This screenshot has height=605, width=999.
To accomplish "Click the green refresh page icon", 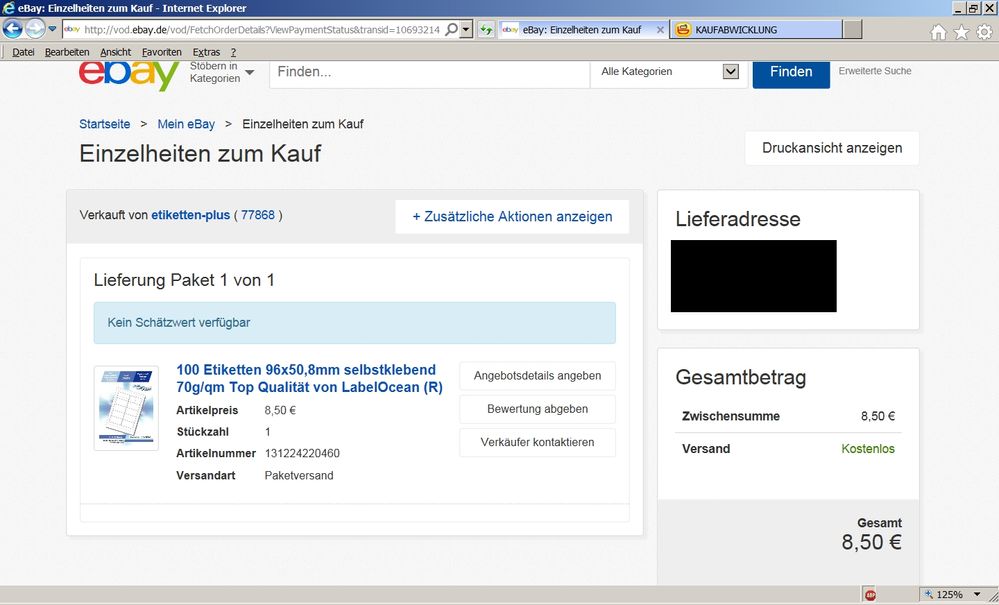I will [x=487, y=30].
